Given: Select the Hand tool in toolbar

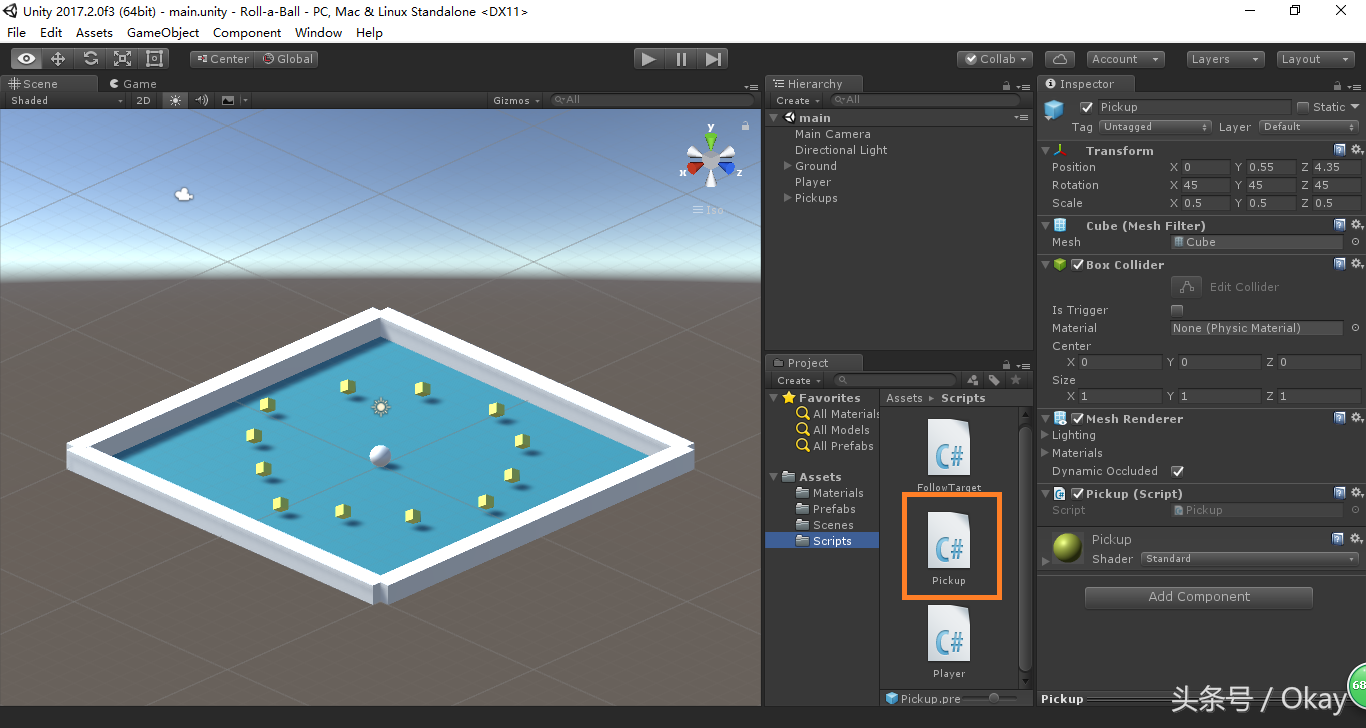Looking at the screenshot, I should [26, 59].
